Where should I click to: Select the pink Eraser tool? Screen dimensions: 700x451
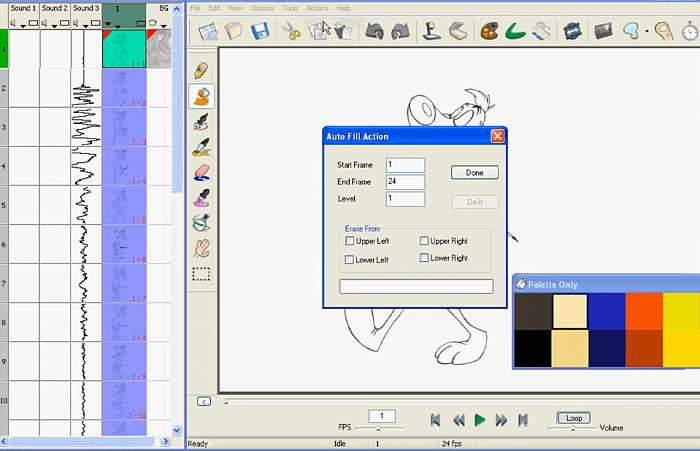point(201,173)
